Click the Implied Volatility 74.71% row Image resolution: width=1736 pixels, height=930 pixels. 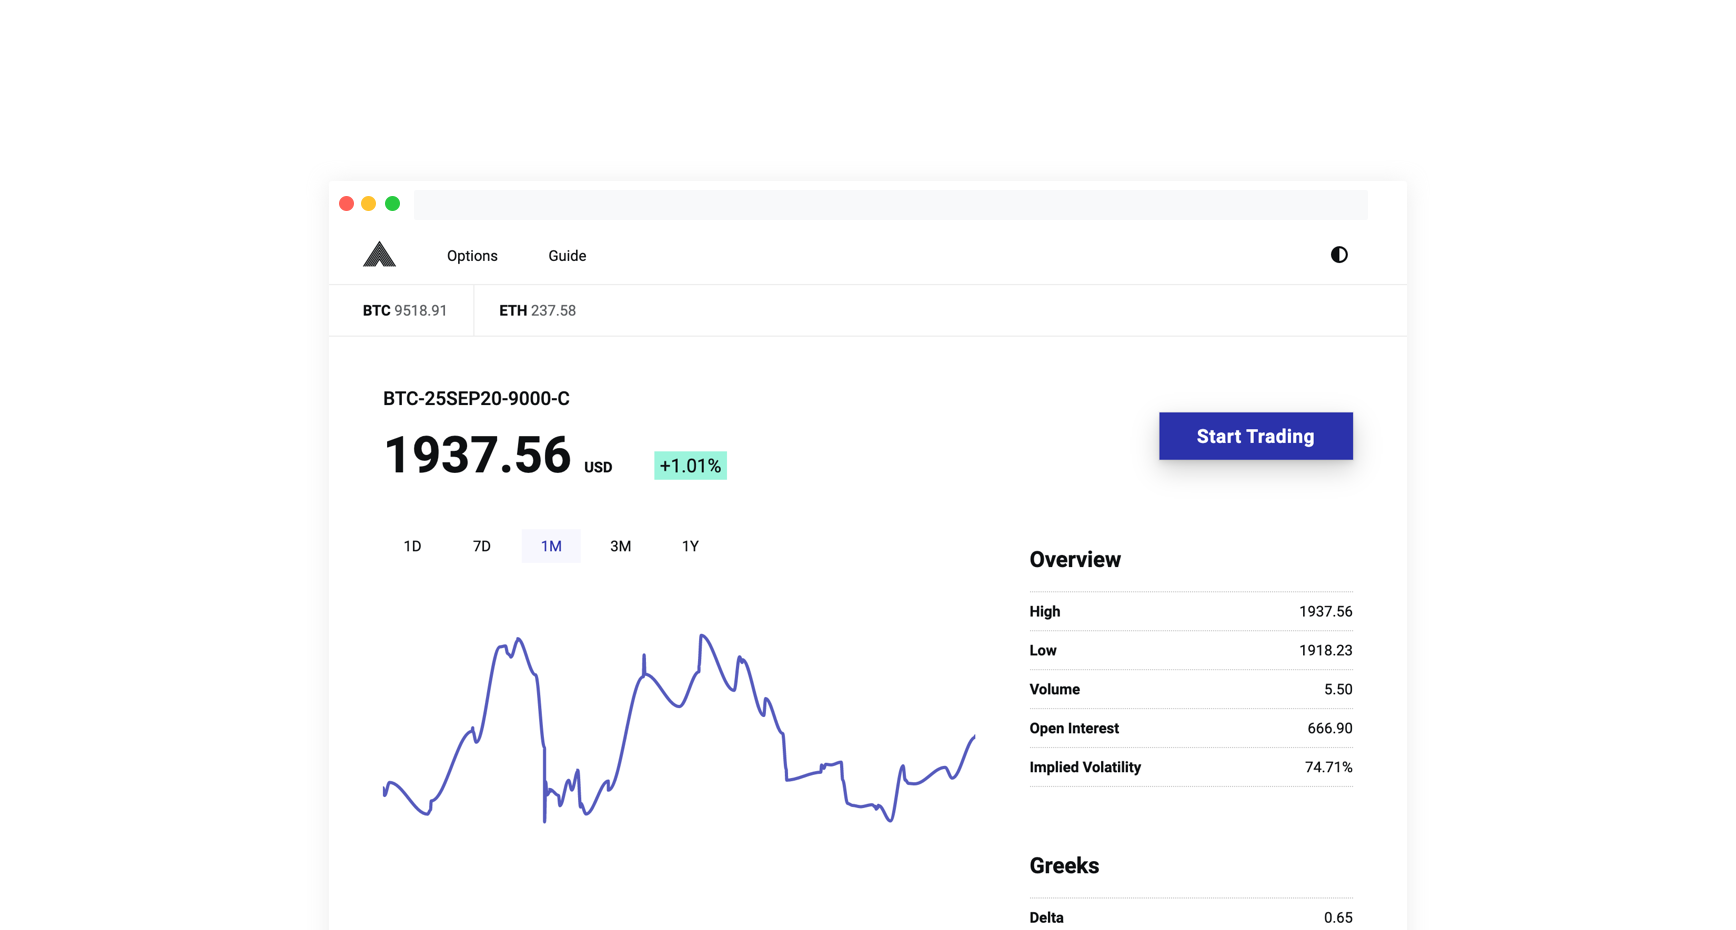(1190, 767)
